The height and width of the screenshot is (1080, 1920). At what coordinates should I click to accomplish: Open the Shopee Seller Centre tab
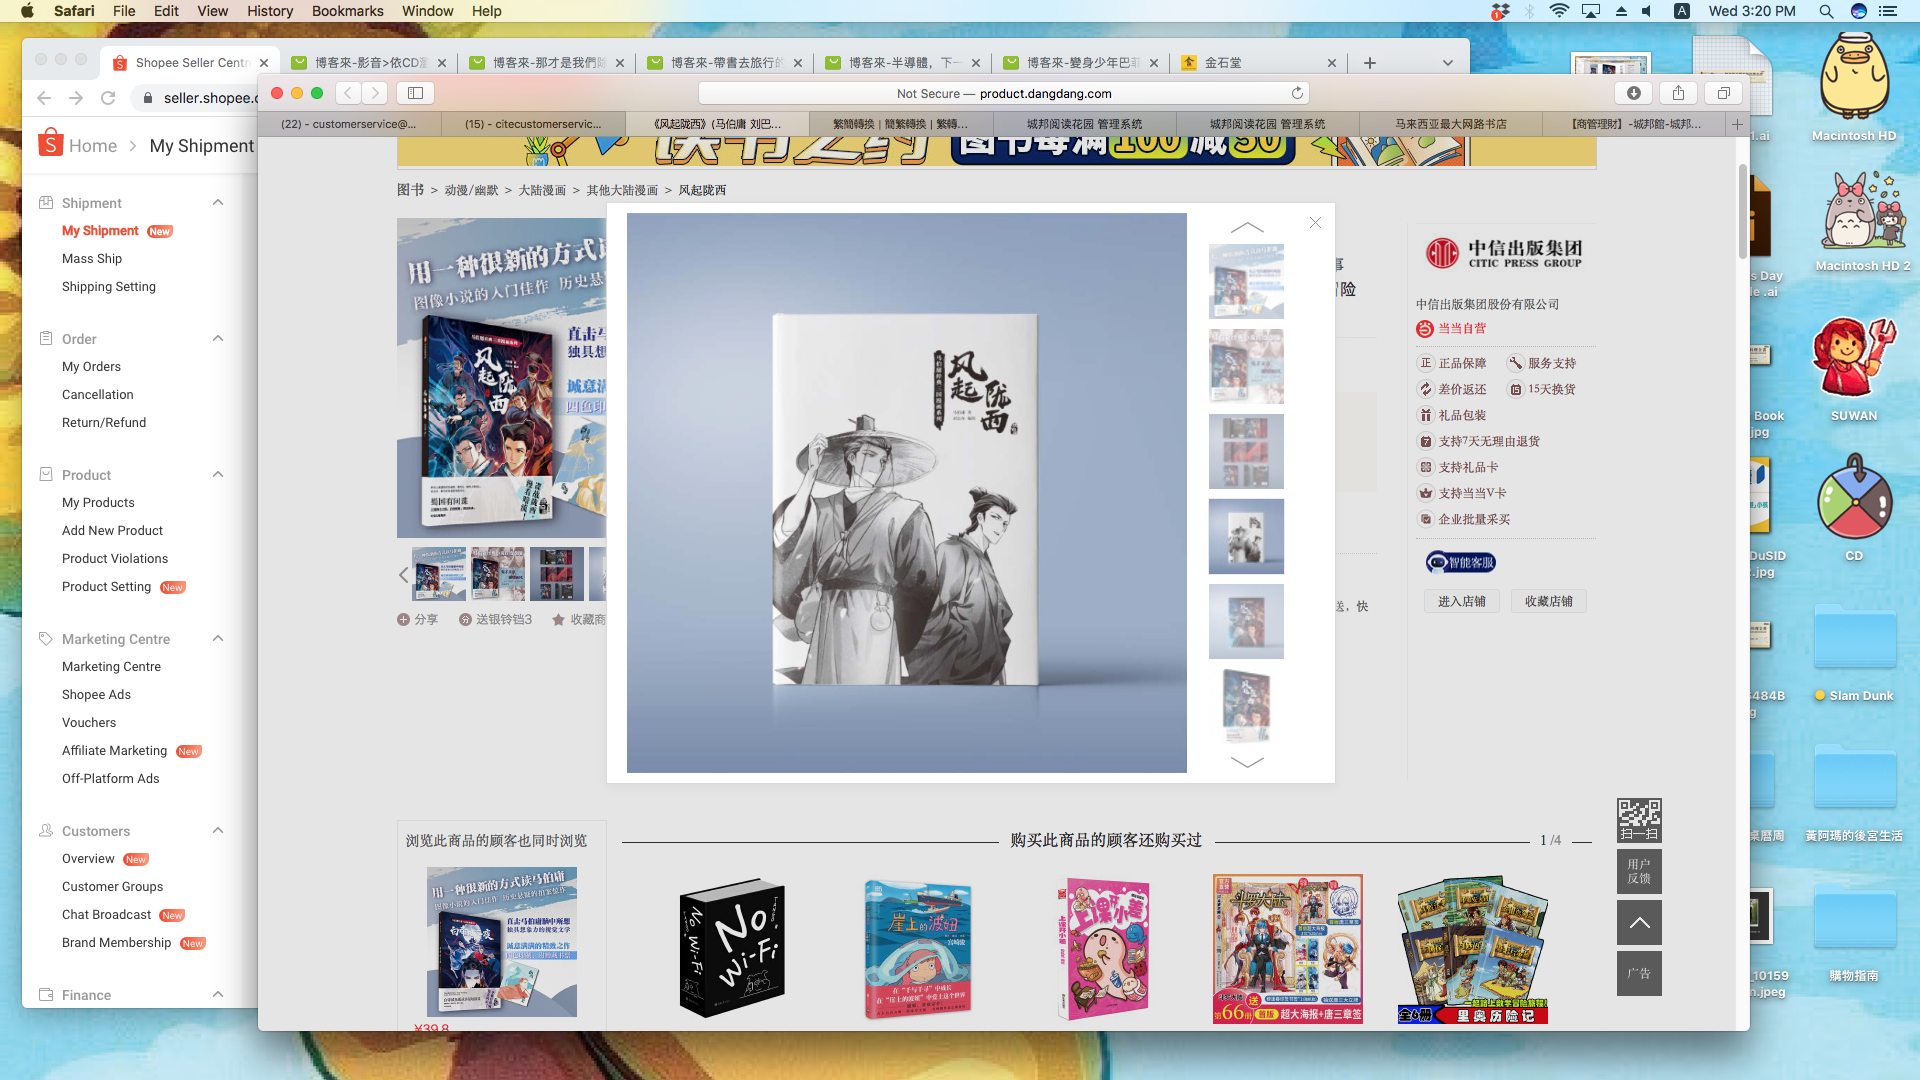[189, 62]
